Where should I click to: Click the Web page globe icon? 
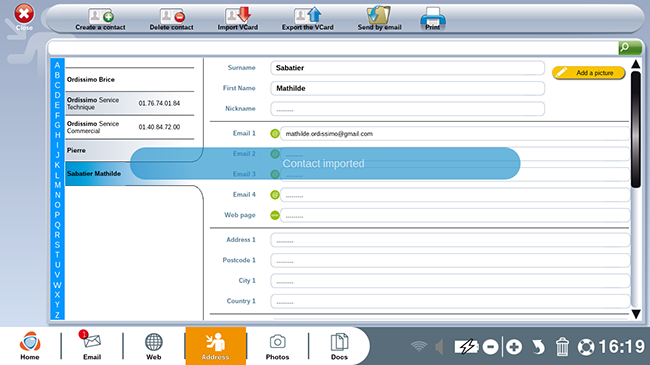tap(275, 215)
